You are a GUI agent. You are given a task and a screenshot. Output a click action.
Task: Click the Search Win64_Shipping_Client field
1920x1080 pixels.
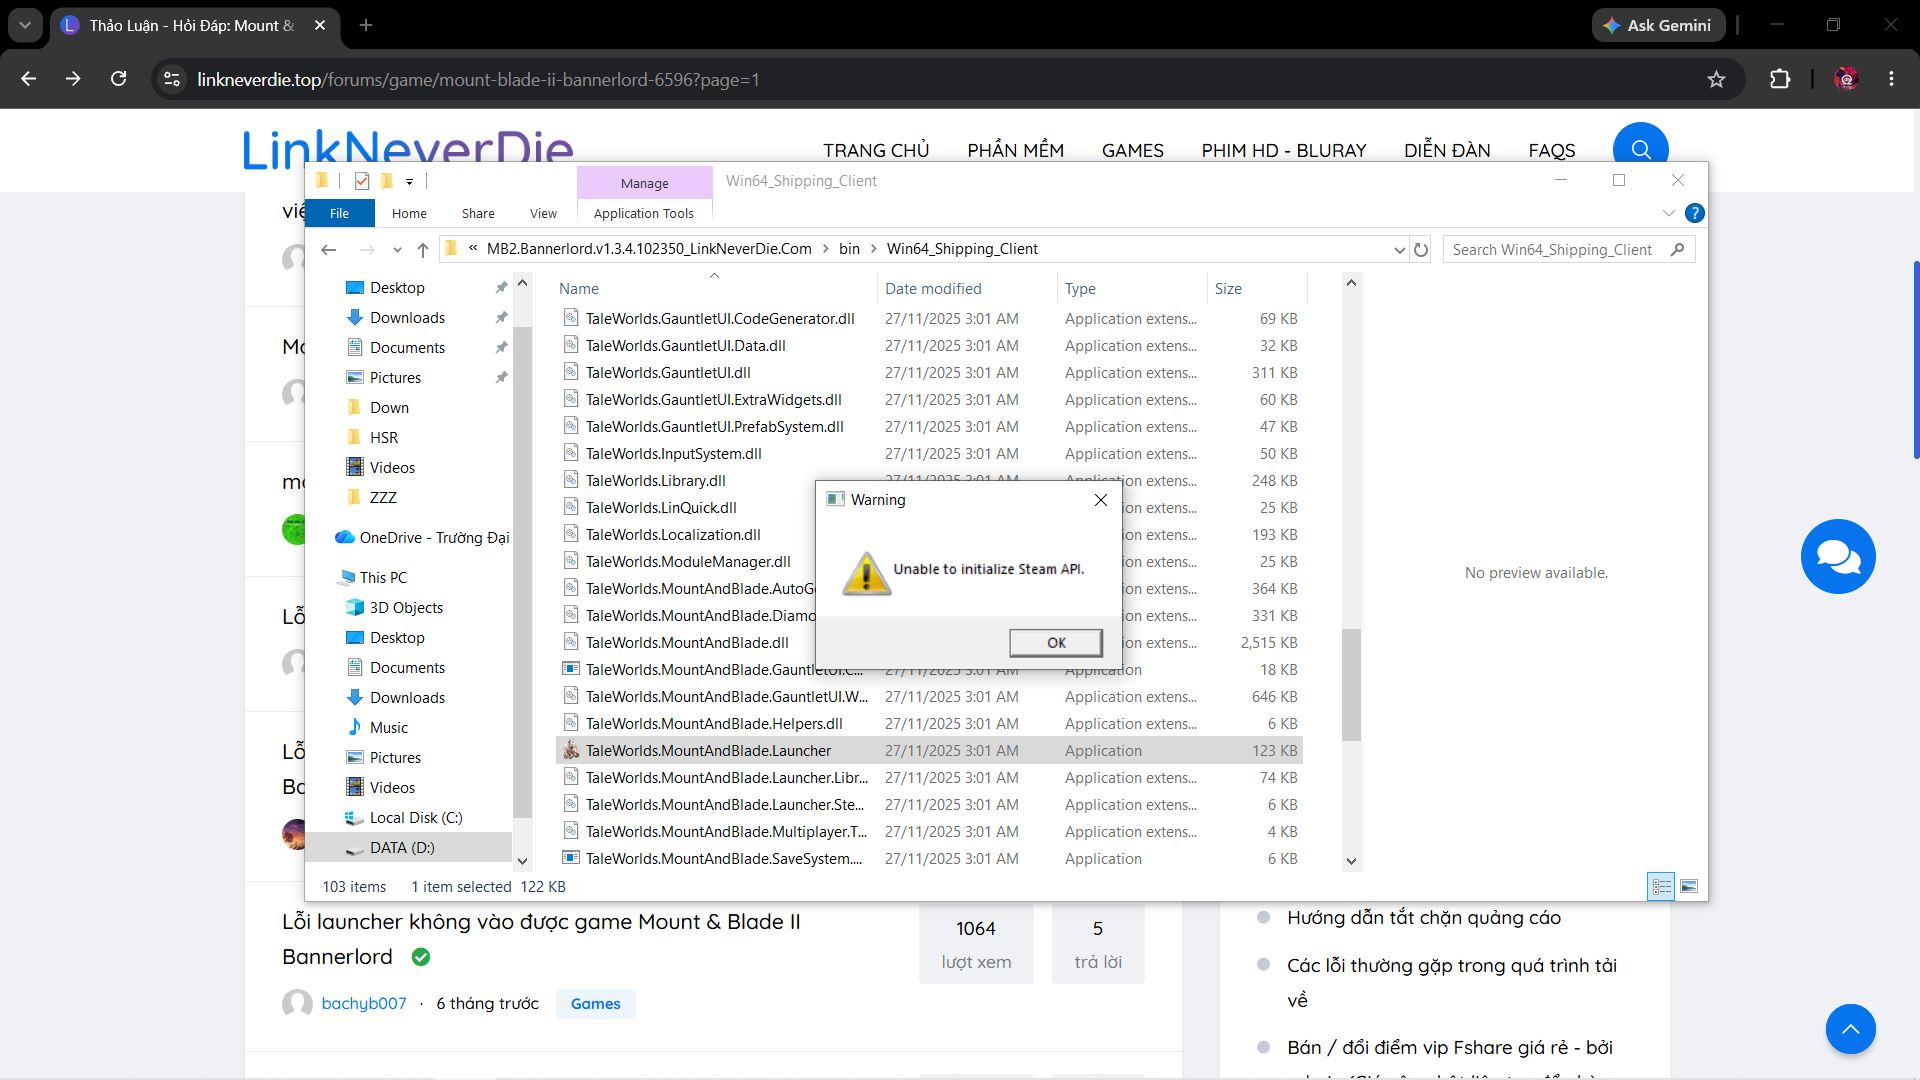(1568, 250)
